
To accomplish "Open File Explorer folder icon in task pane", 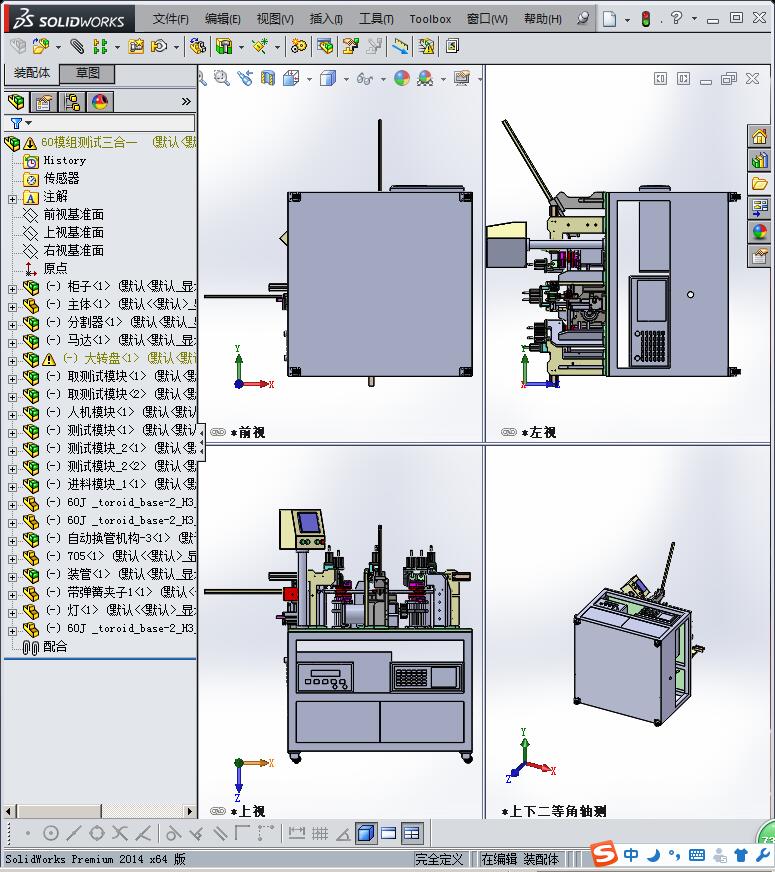I will [759, 184].
